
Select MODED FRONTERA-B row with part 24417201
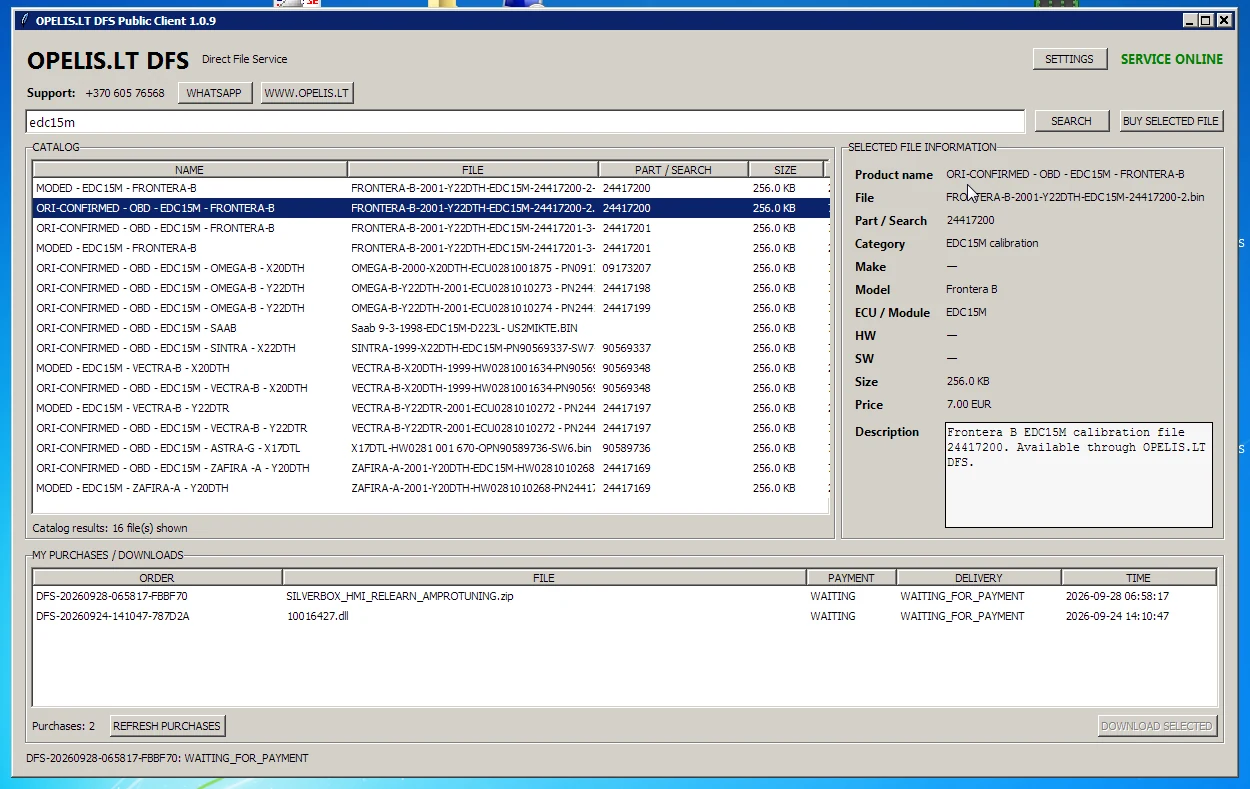point(431,248)
